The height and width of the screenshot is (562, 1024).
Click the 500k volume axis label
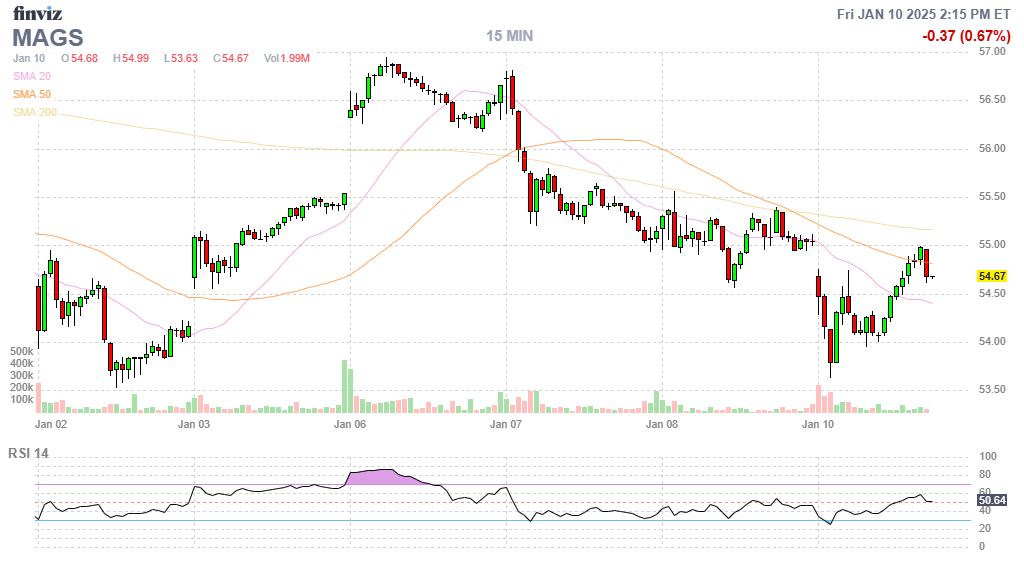20,352
